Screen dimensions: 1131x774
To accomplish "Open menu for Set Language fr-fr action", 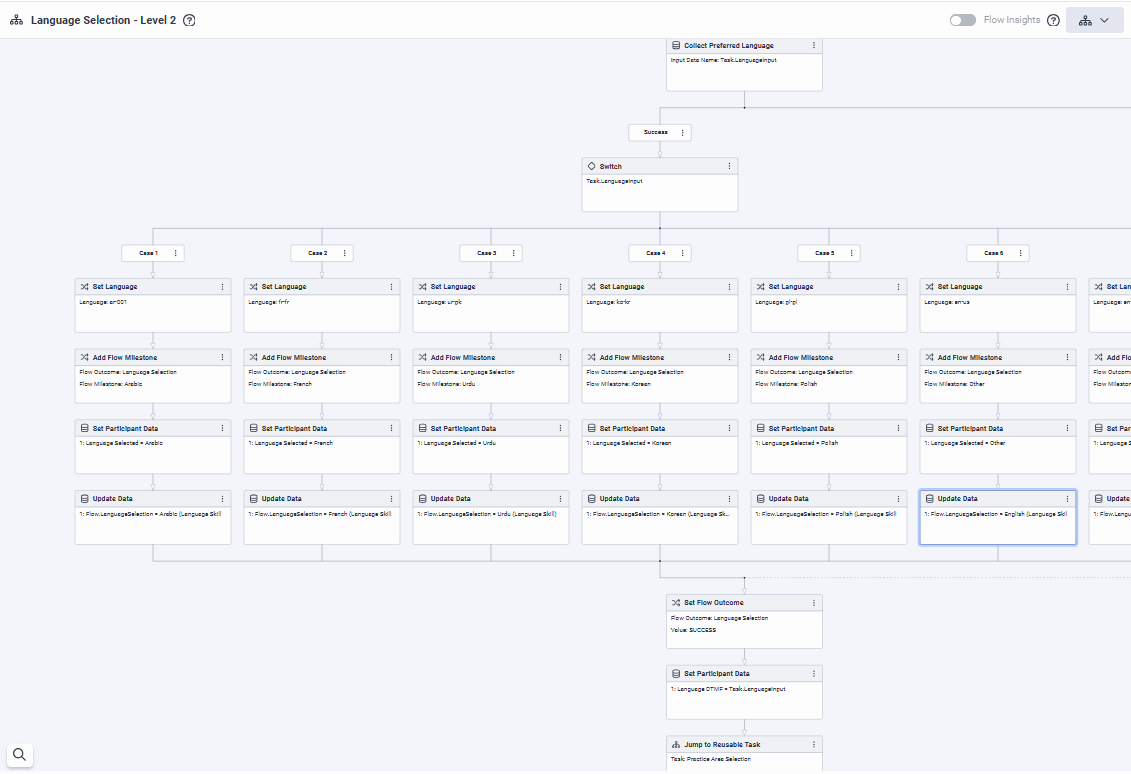I will click(392, 287).
